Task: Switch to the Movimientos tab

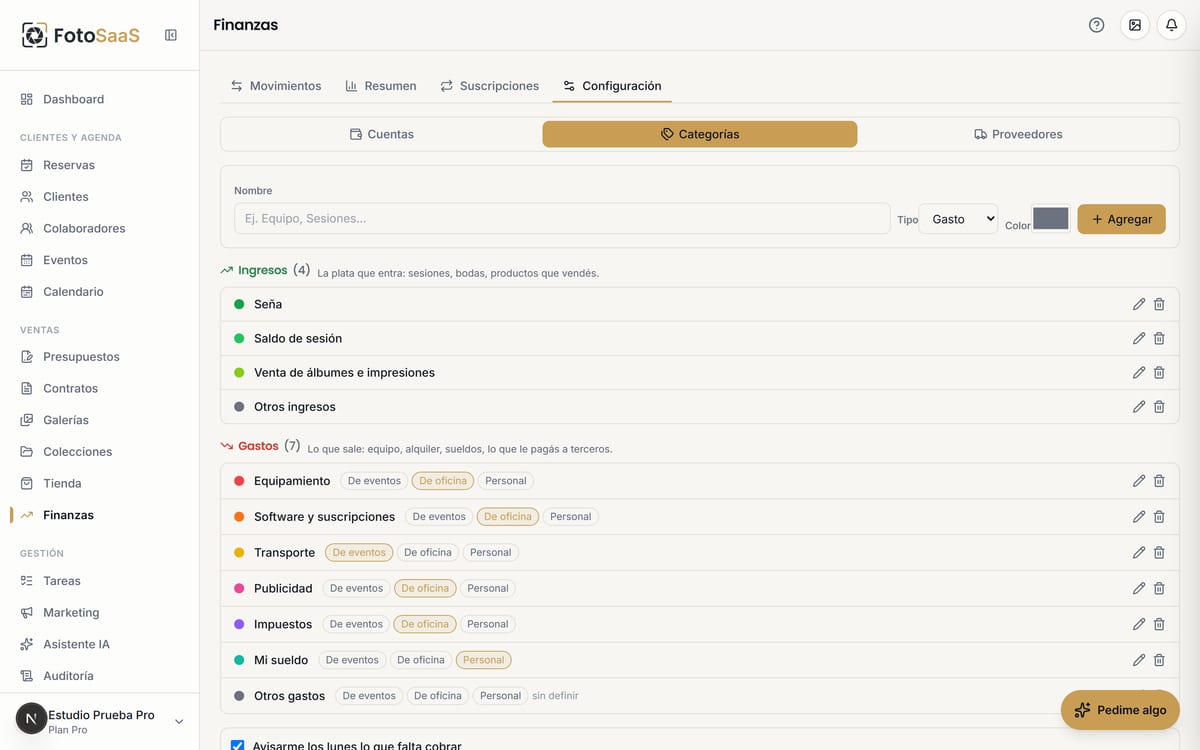Action: coord(276,86)
